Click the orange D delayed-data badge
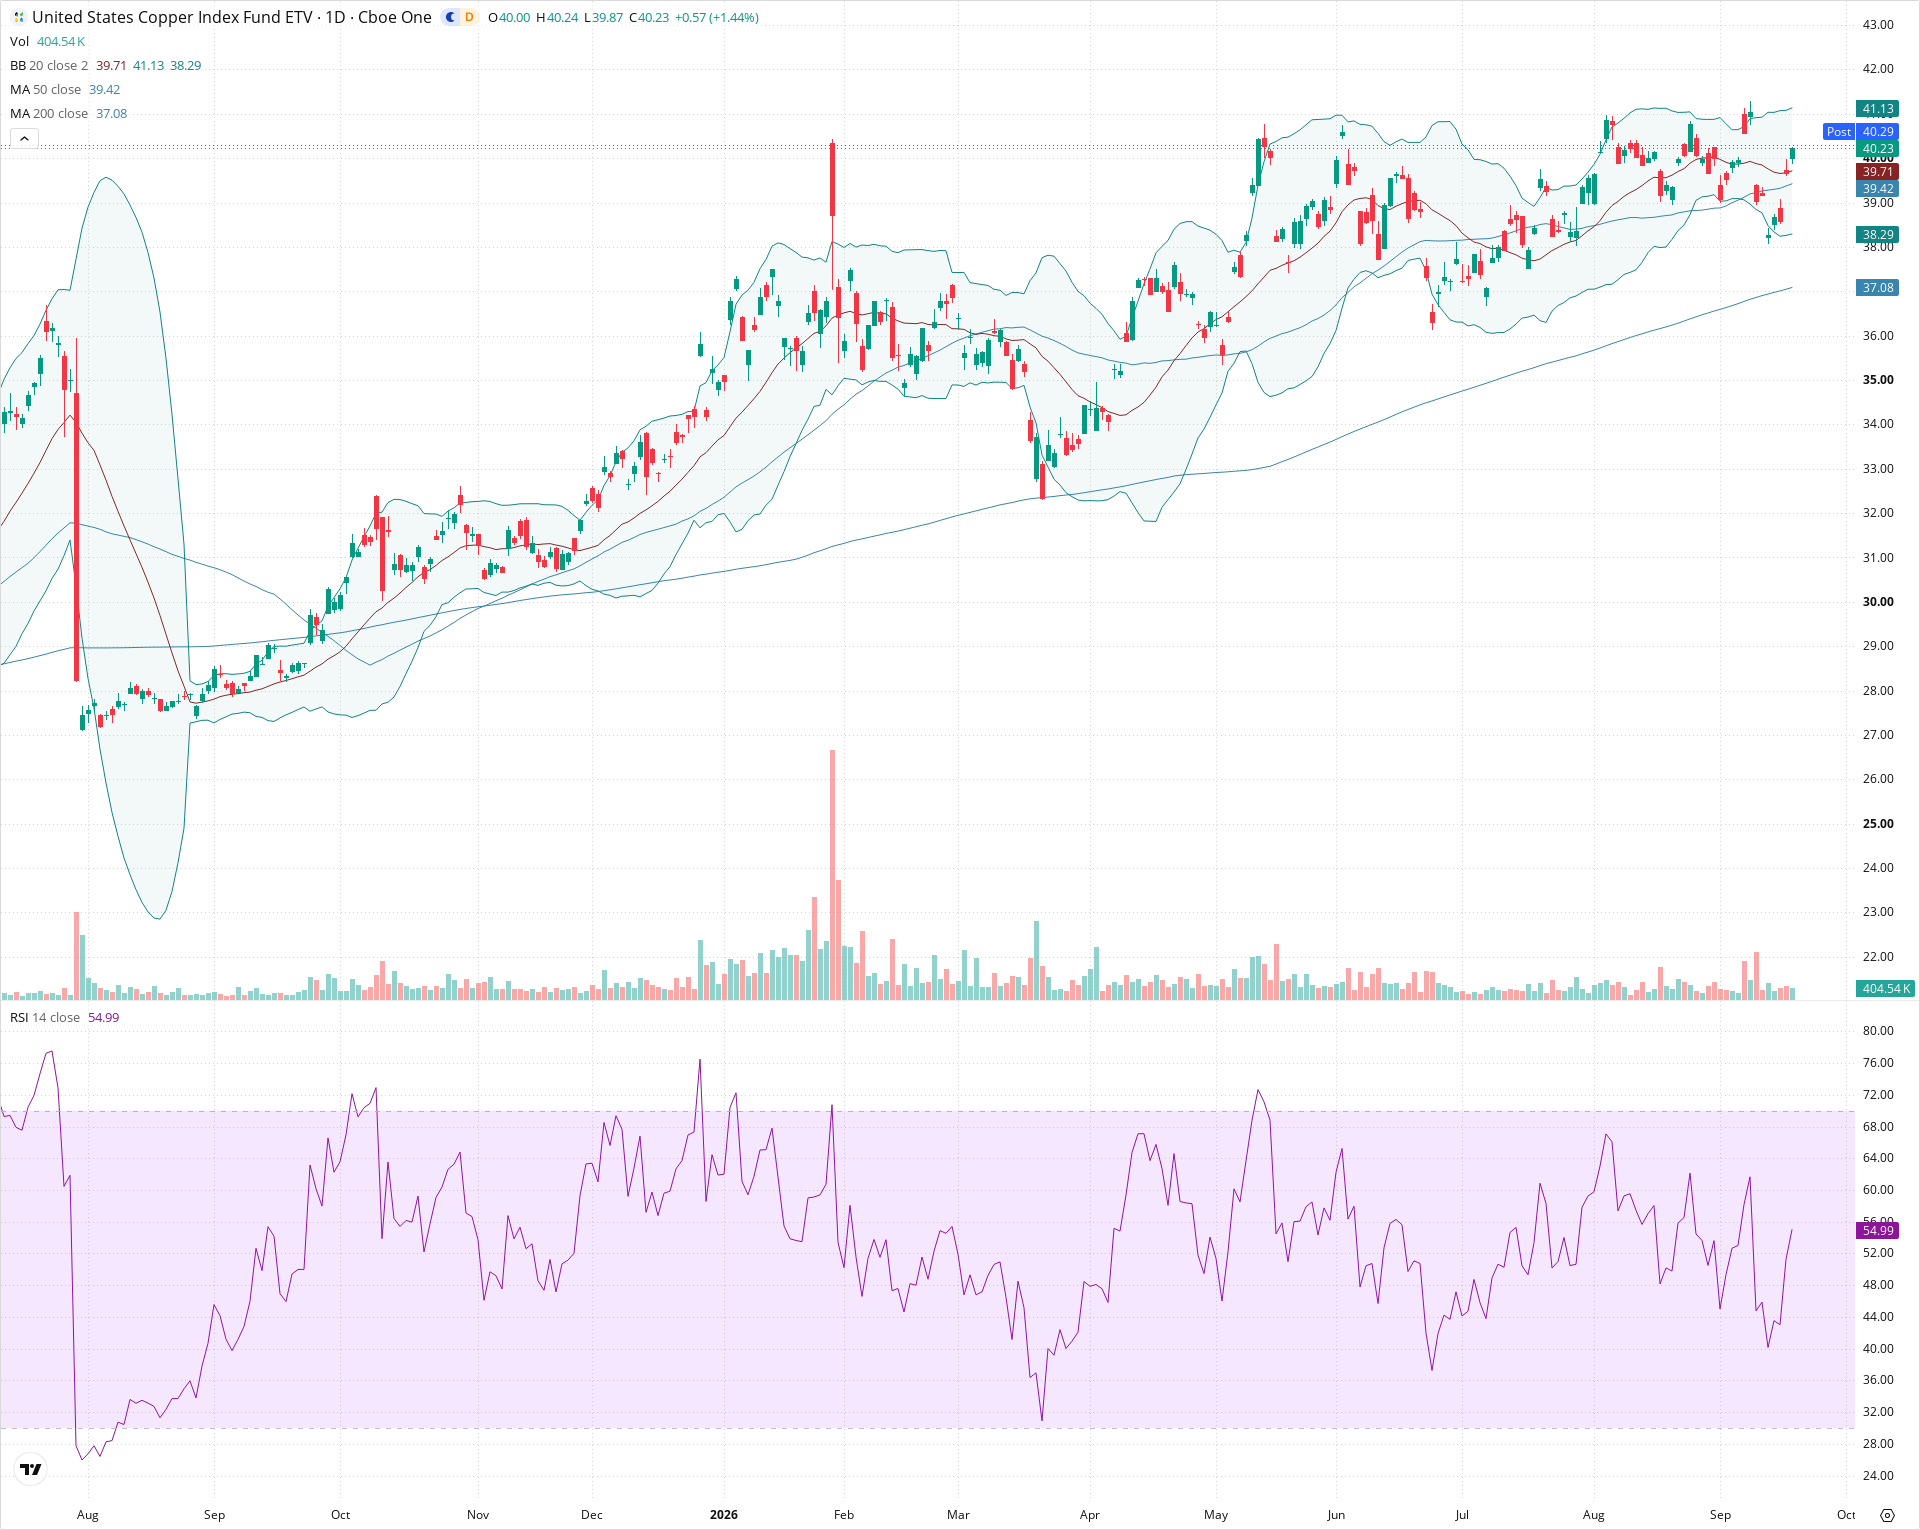The height and width of the screenshot is (1530, 1920). click(469, 17)
